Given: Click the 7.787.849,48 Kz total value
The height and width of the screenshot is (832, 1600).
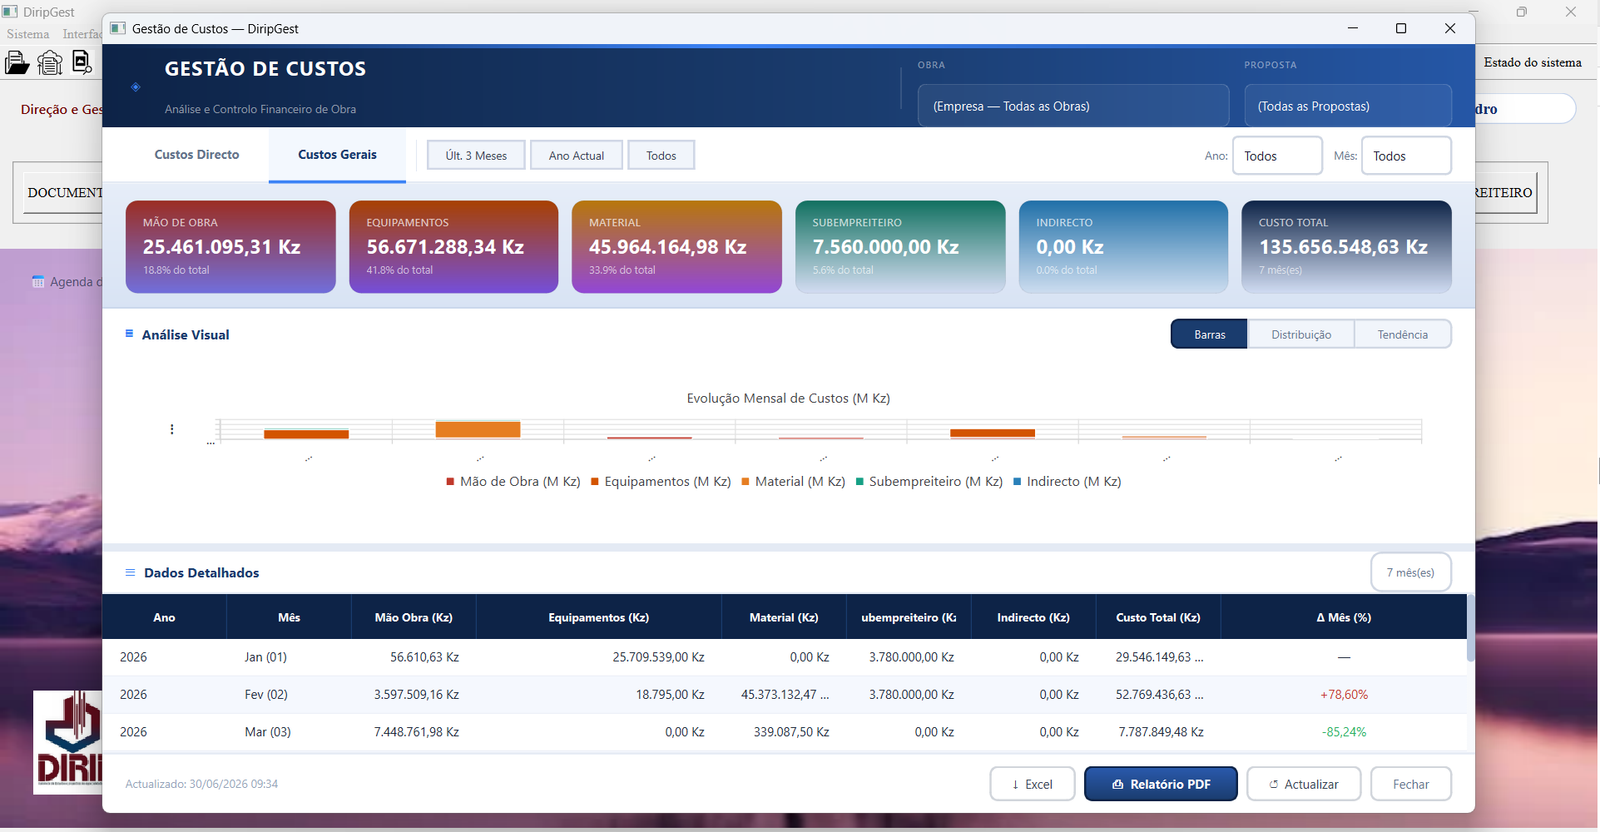Looking at the screenshot, I should click(1160, 732).
